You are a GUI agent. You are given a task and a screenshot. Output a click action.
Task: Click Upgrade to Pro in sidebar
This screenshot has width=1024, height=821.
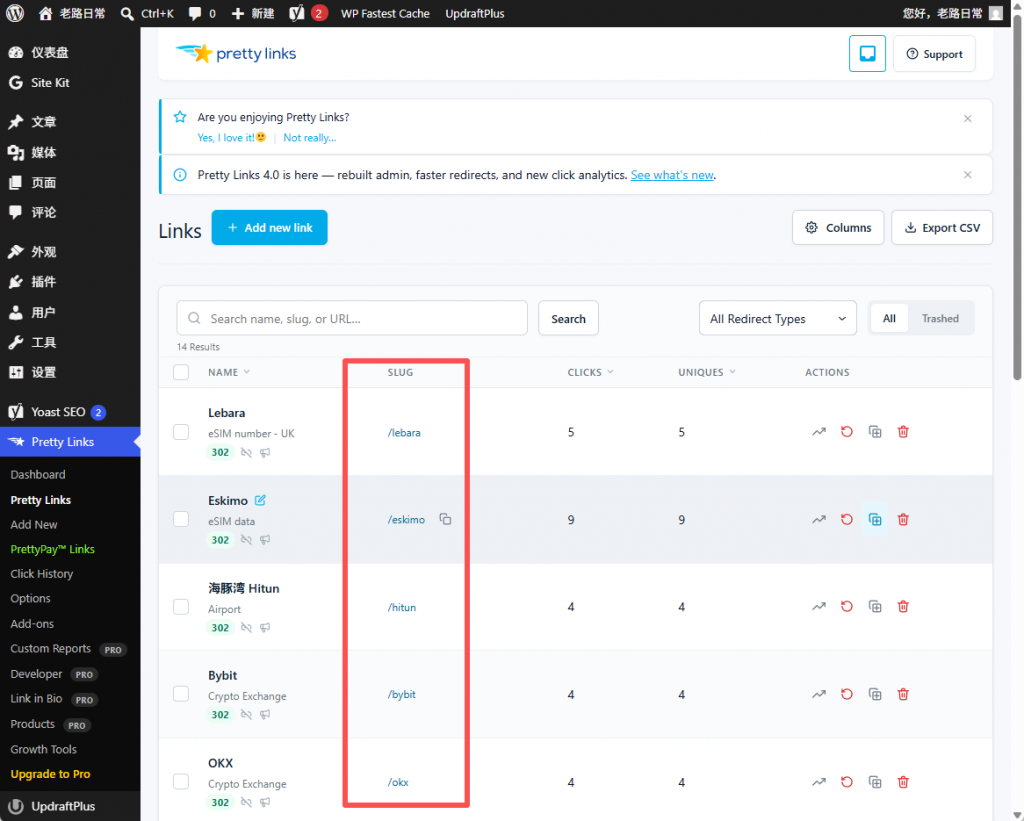pyautogui.click(x=50, y=774)
